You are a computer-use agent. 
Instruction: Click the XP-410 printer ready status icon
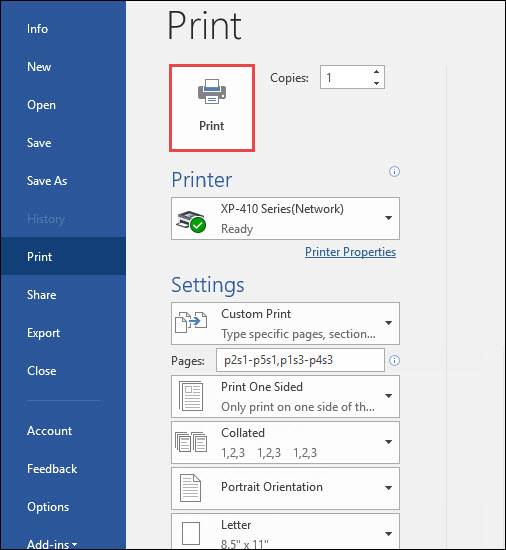pyautogui.click(x=191, y=220)
